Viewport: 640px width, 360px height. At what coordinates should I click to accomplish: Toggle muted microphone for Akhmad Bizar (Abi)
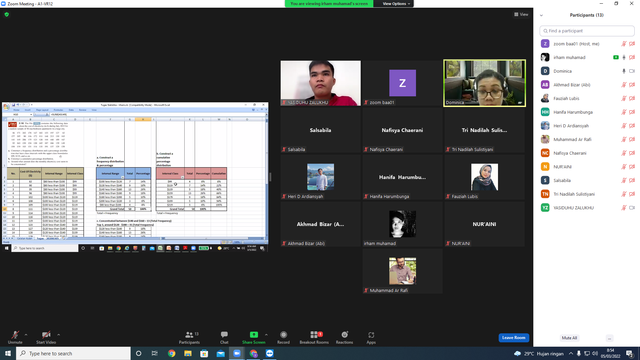tap(624, 85)
